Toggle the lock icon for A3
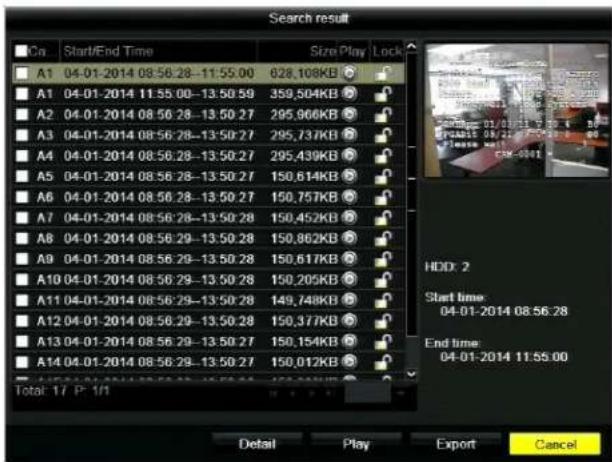The image size is (612, 462). coord(383,135)
